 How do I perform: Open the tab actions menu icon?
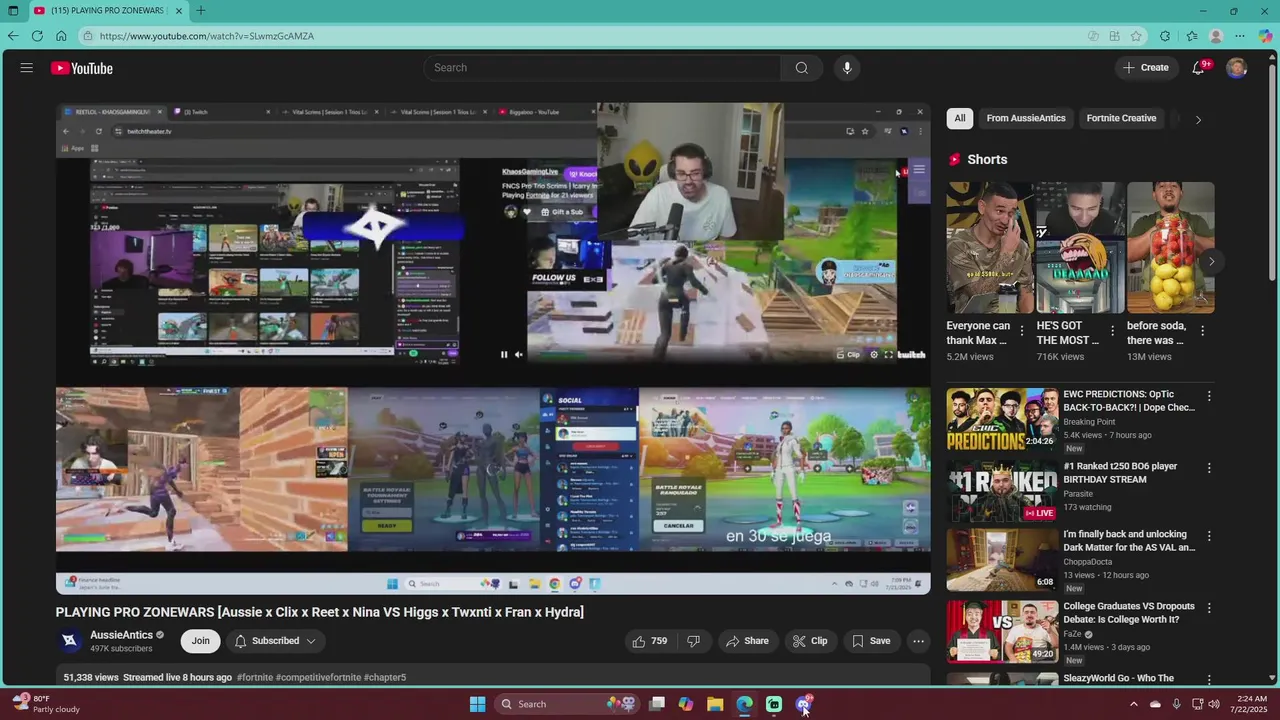tap(13, 11)
